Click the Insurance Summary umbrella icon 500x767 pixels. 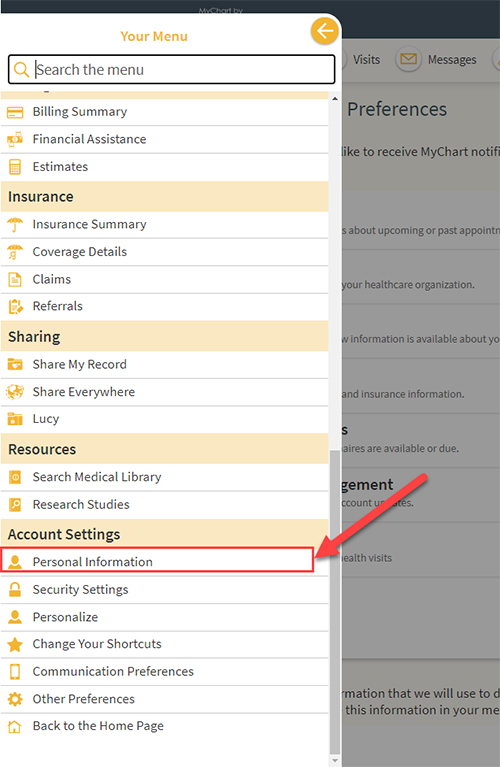point(15,225)
